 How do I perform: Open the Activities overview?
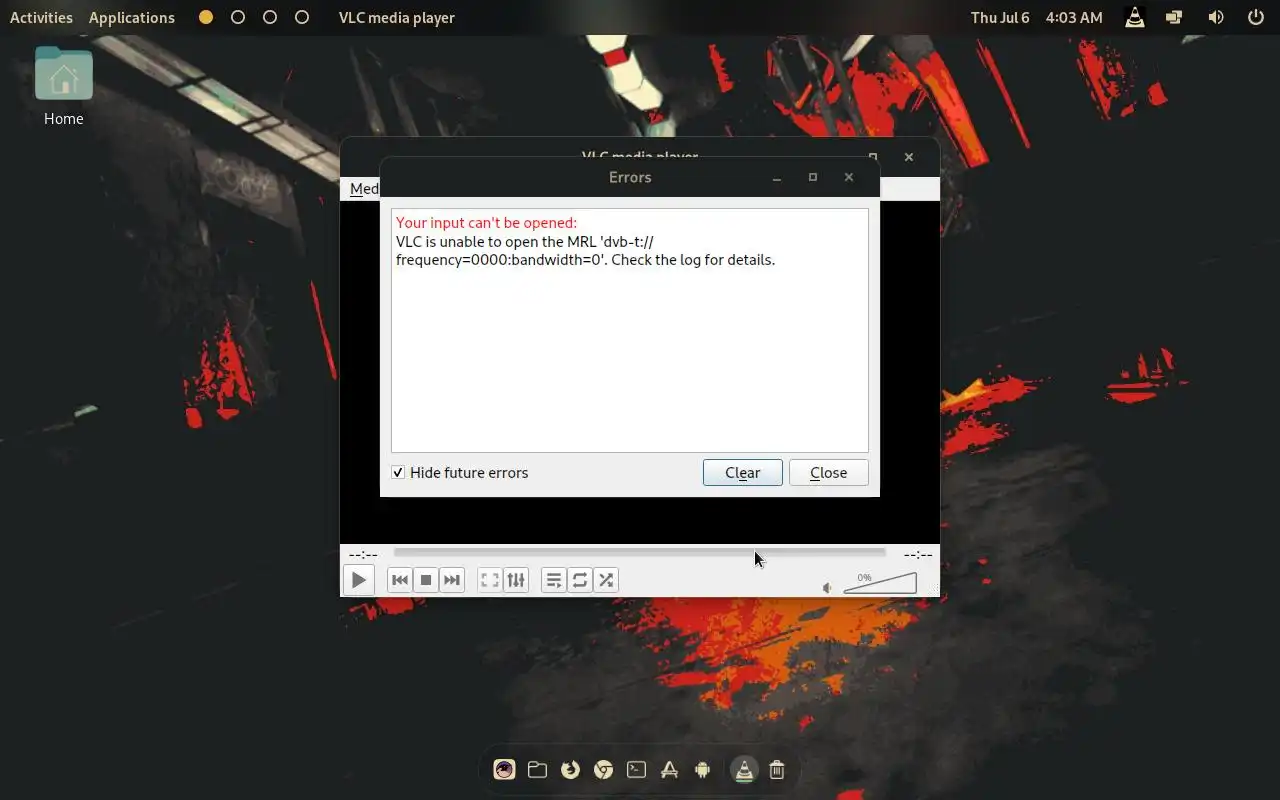(x=41, y=17)
